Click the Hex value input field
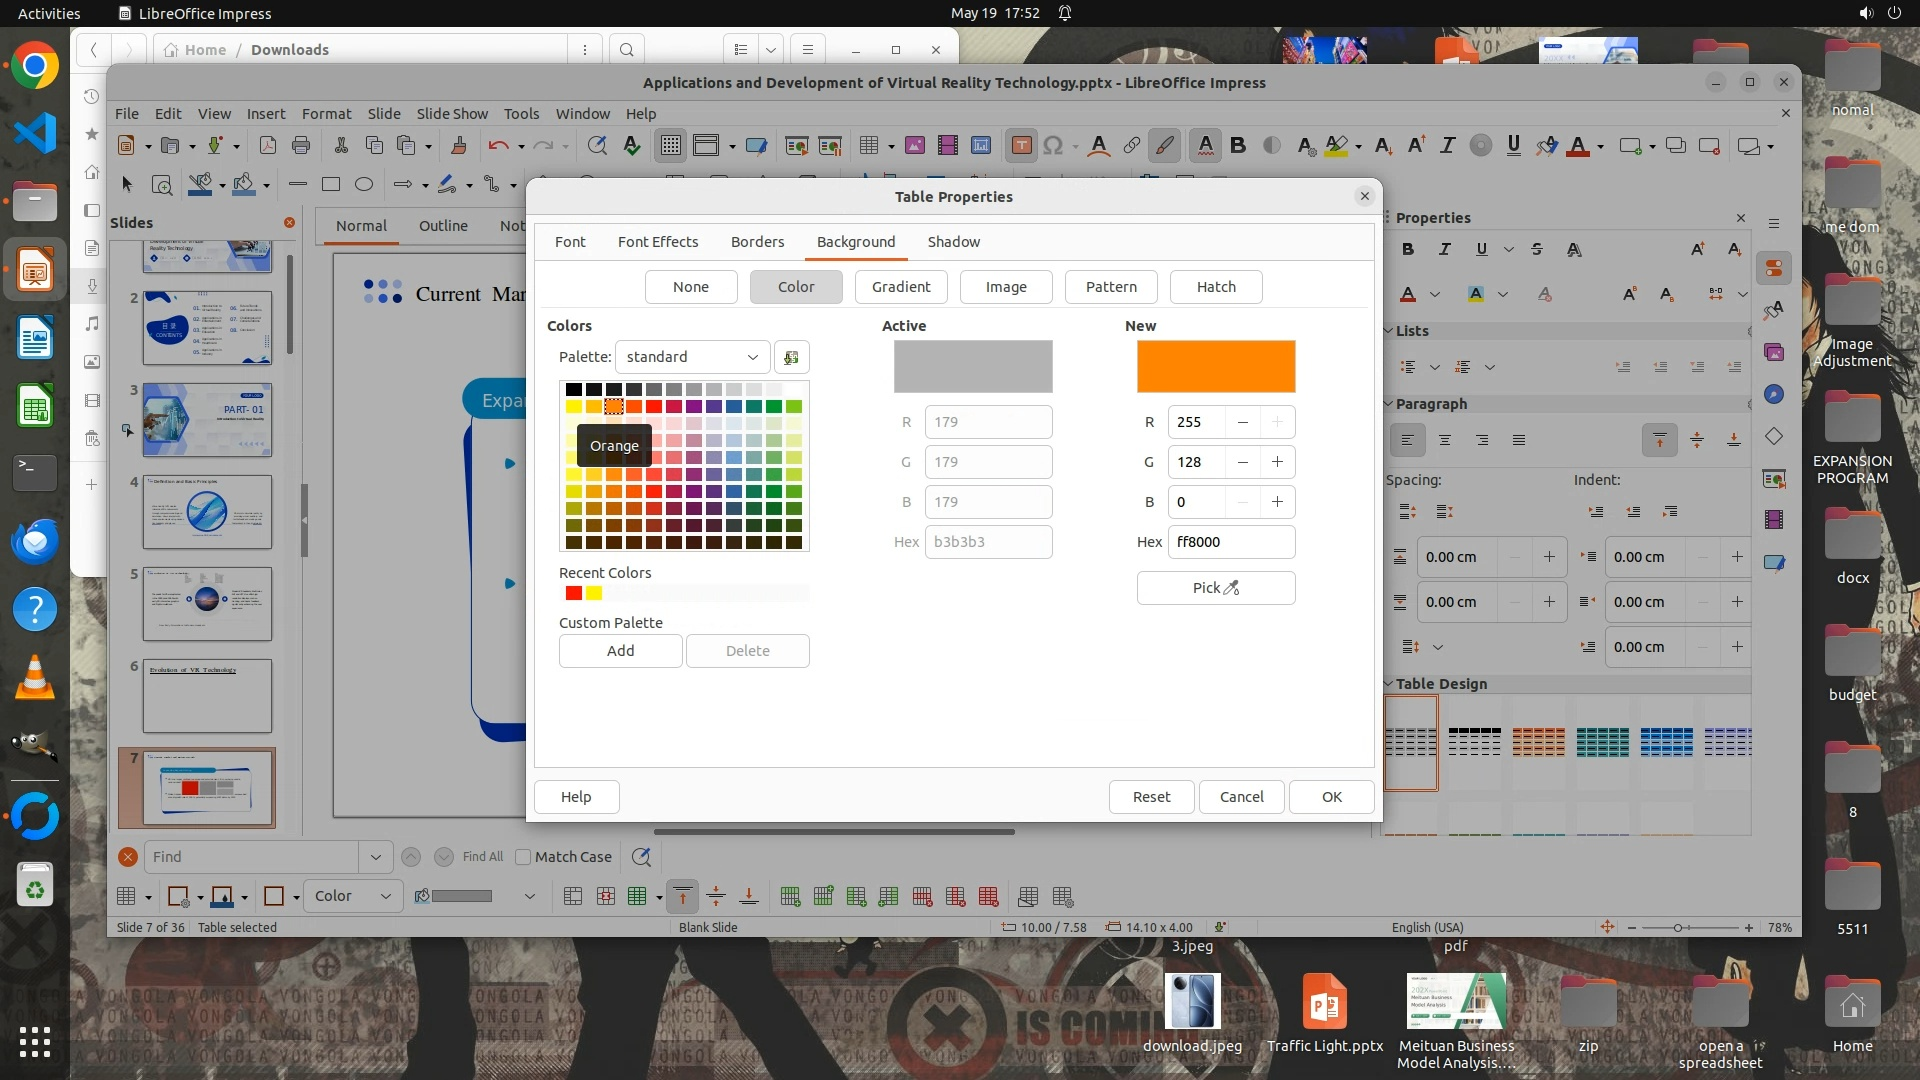The height and width of the screenshot is (1080, 1920). pos(1231,542)
